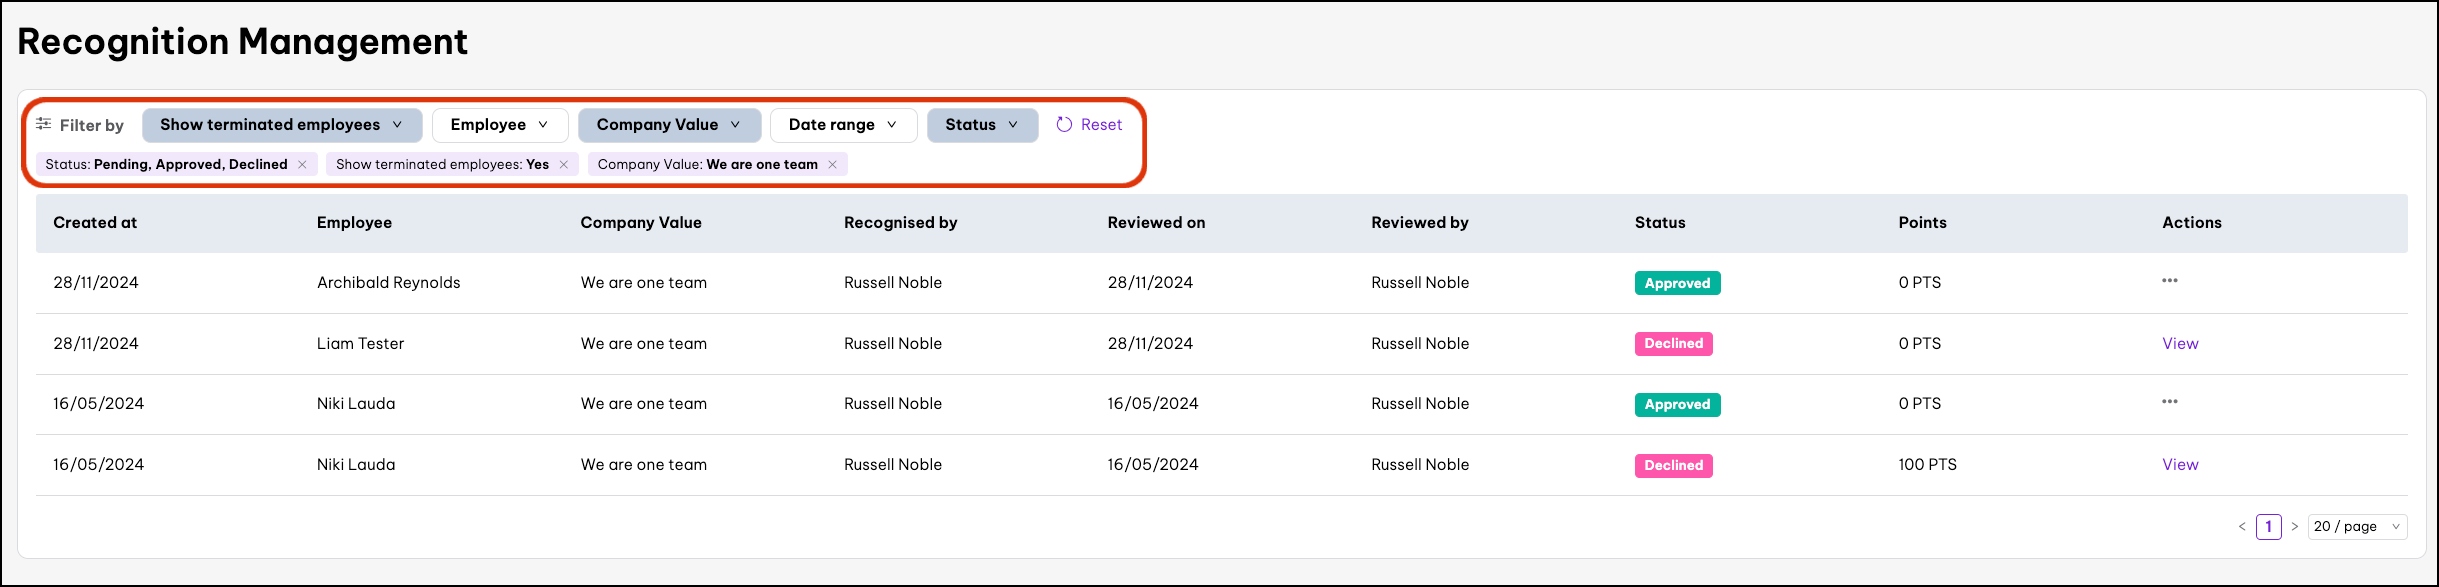Click the Approved badge for Archibald Reynolds
This screenshot has width=2439, height=587.
coord(1677,283)
